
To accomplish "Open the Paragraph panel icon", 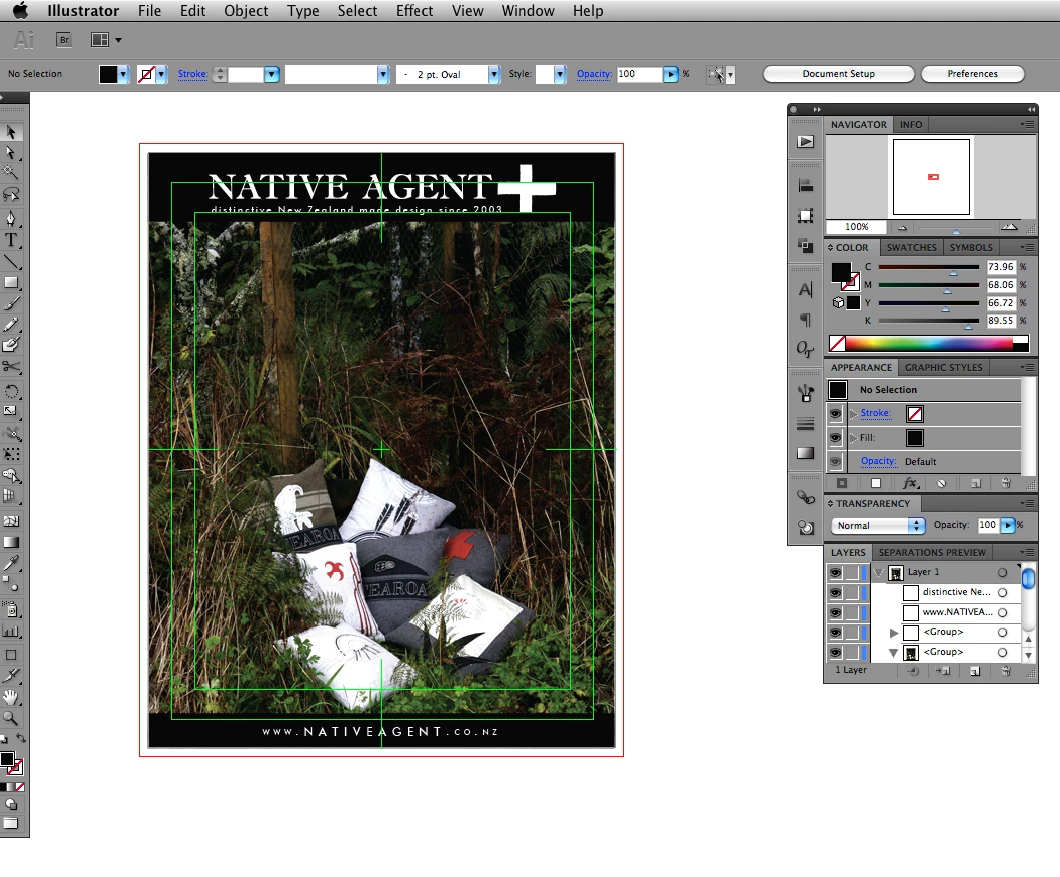I will (805, 319).
